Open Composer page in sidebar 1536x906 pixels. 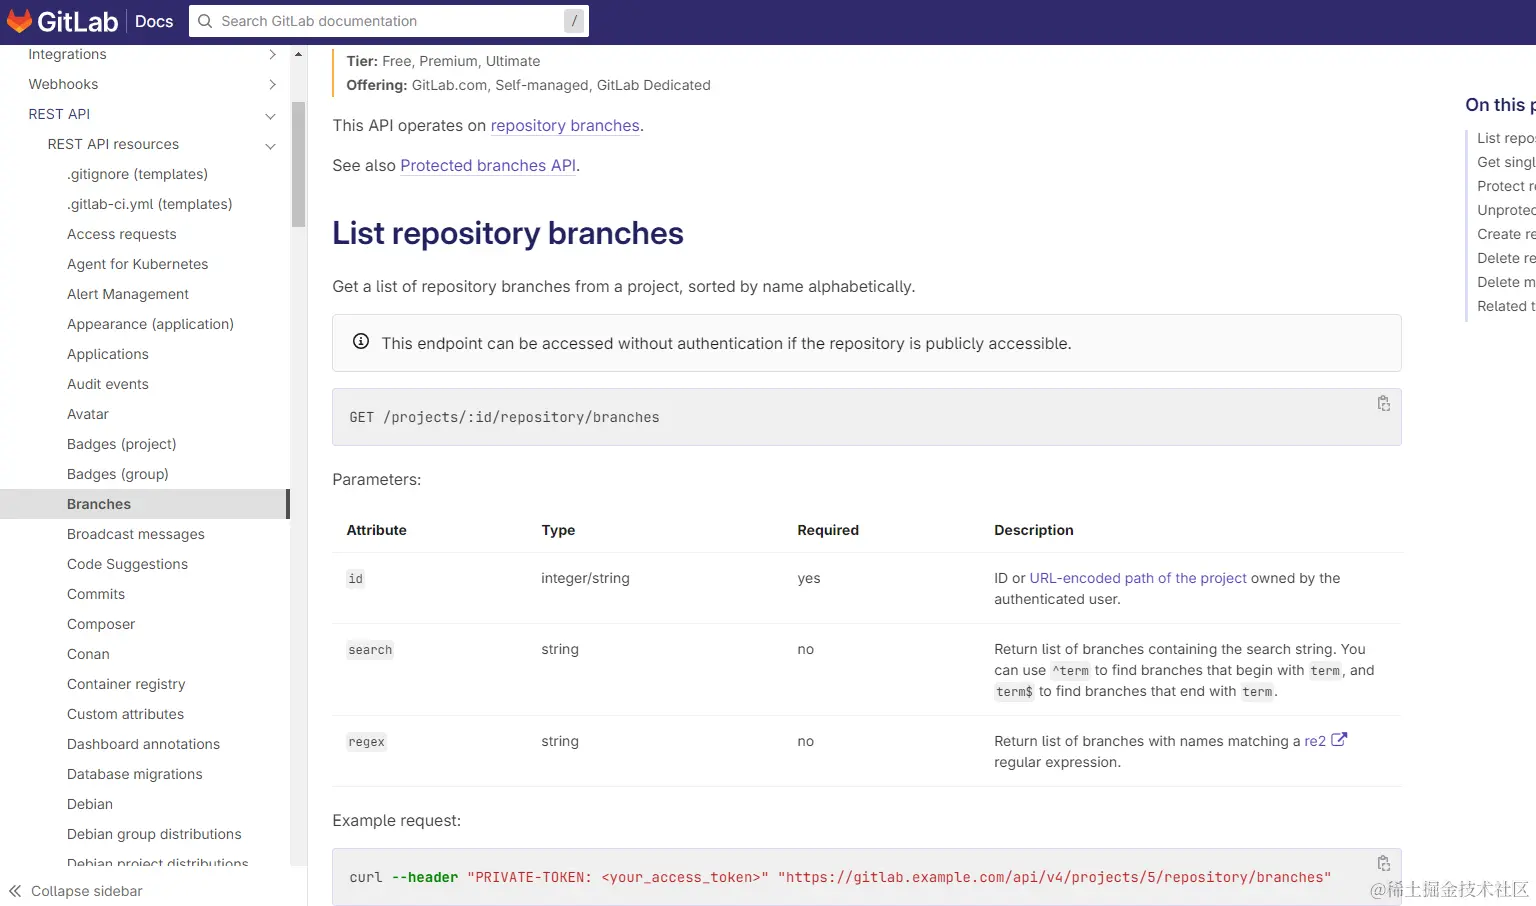[x=100, y=624]
